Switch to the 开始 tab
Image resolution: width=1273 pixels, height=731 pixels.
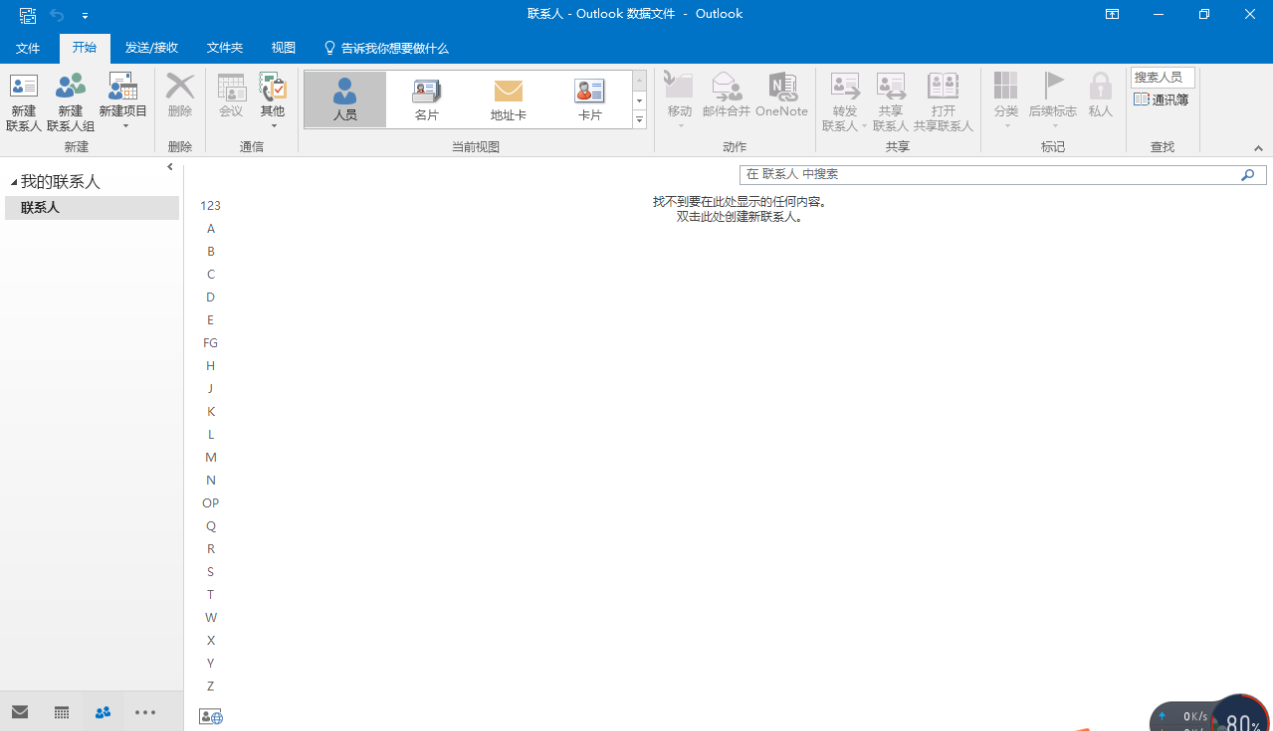(x=85, y=48)
